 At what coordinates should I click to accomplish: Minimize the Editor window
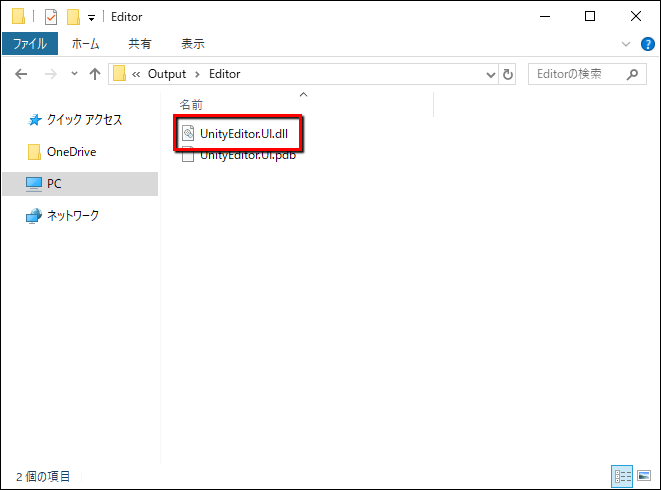click(545, 16)
